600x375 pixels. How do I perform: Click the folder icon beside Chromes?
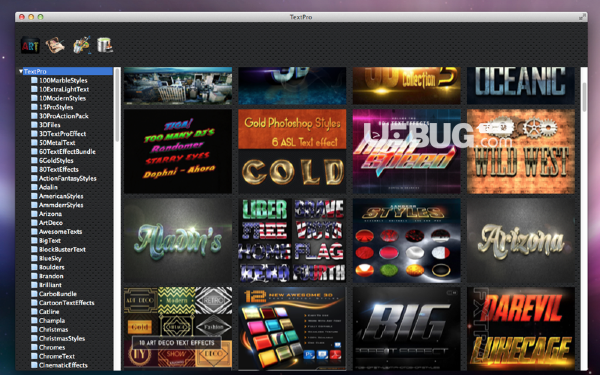tap(34, 347)
